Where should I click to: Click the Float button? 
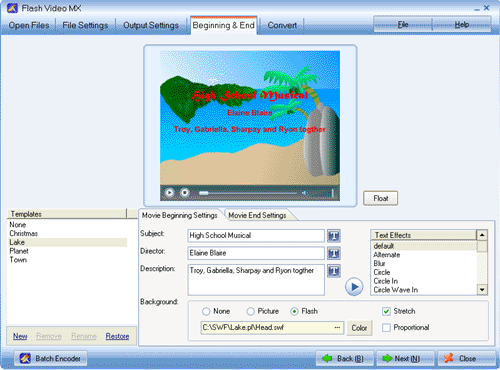(x=380, y=198)
